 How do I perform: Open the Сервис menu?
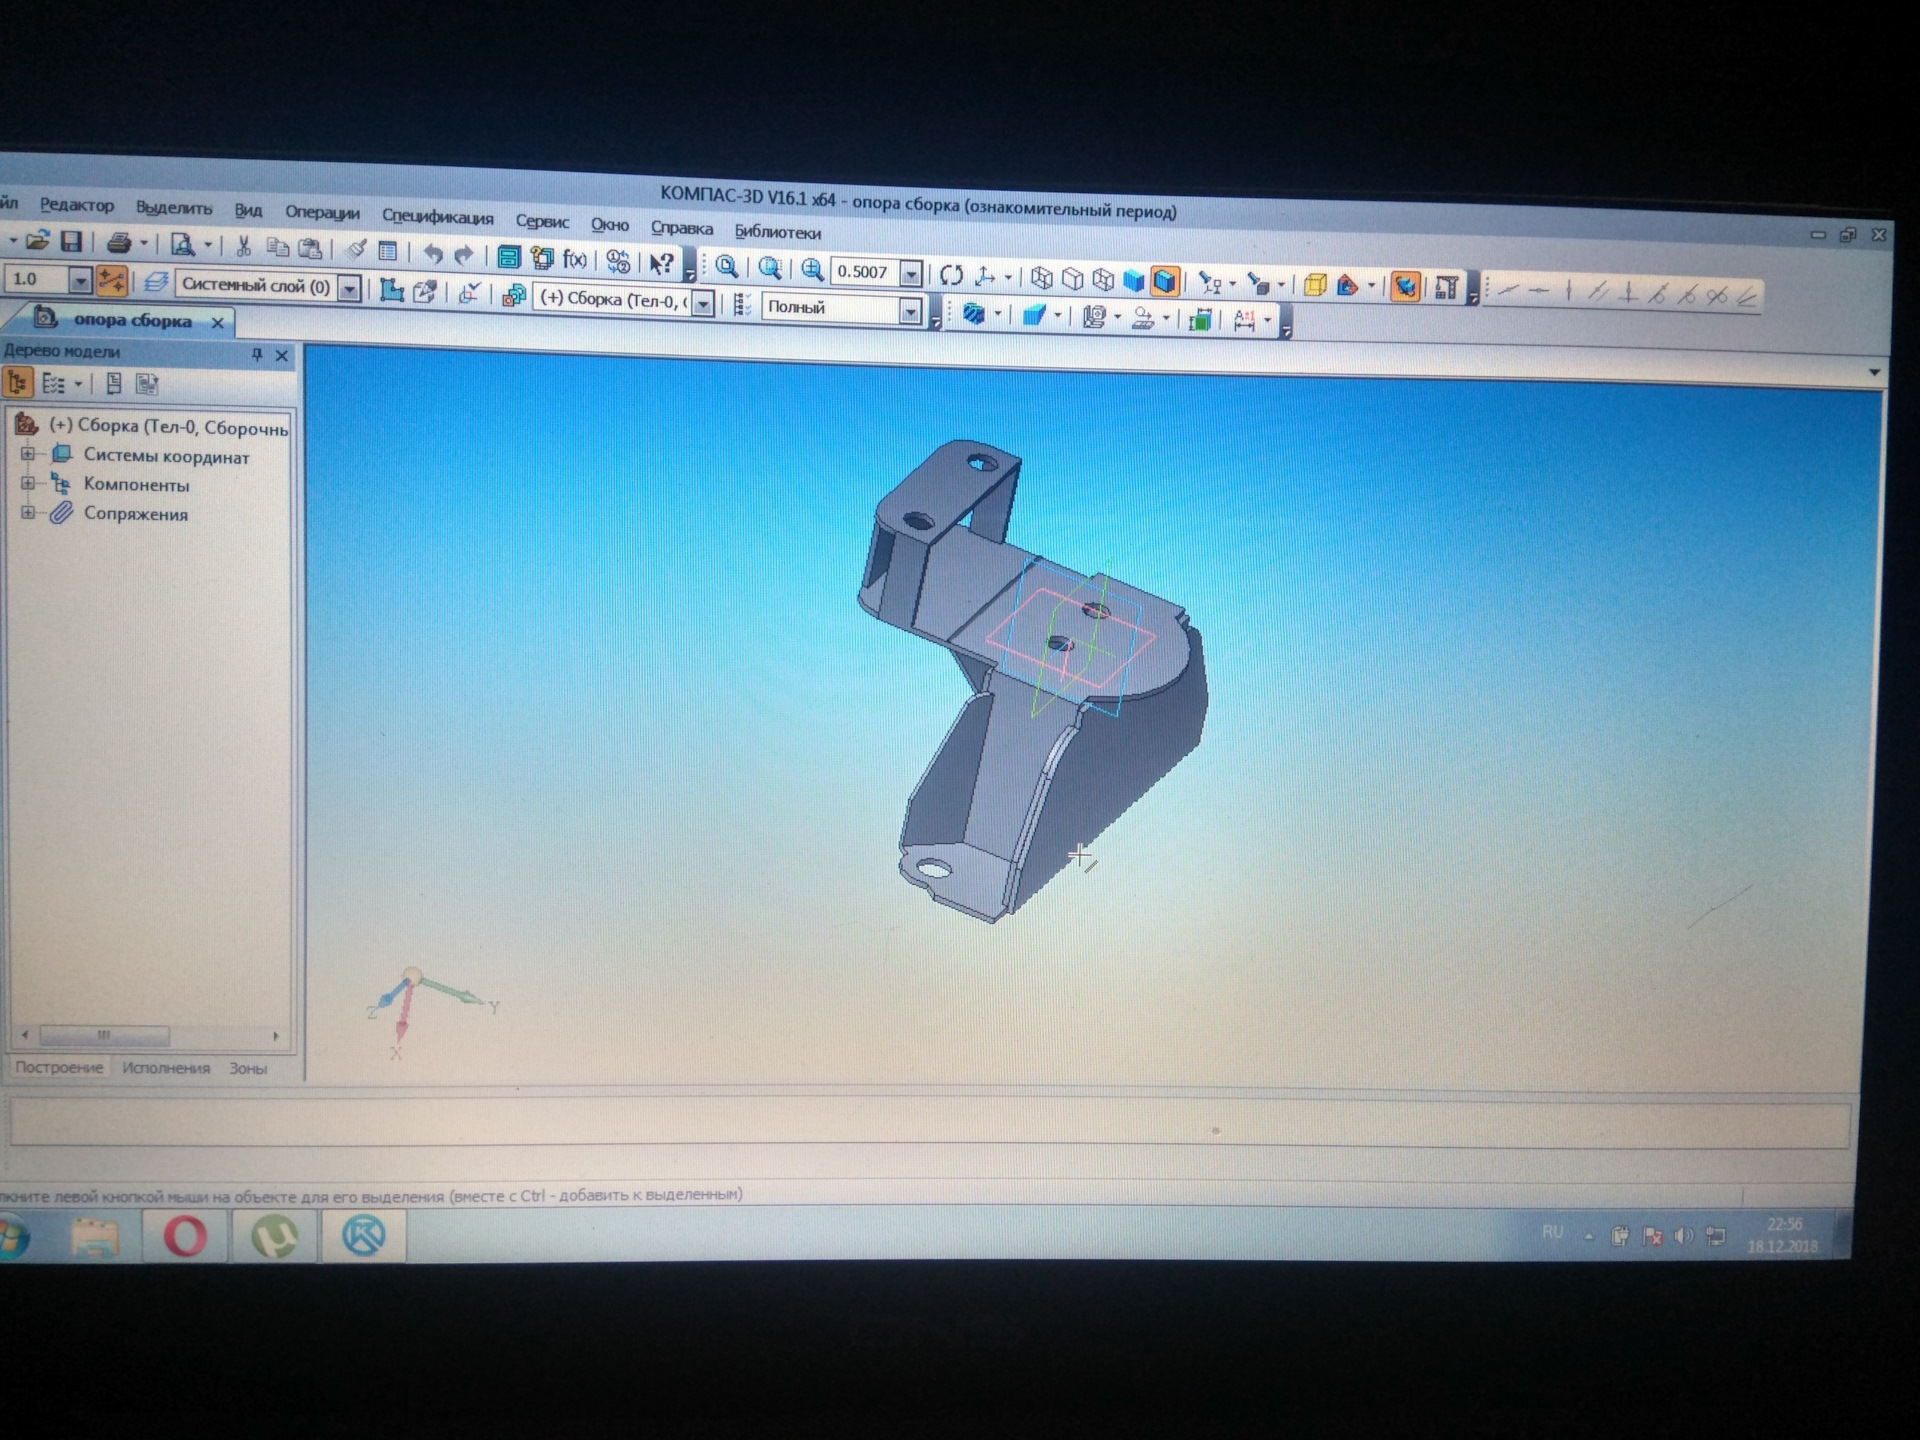coord(542,221)
